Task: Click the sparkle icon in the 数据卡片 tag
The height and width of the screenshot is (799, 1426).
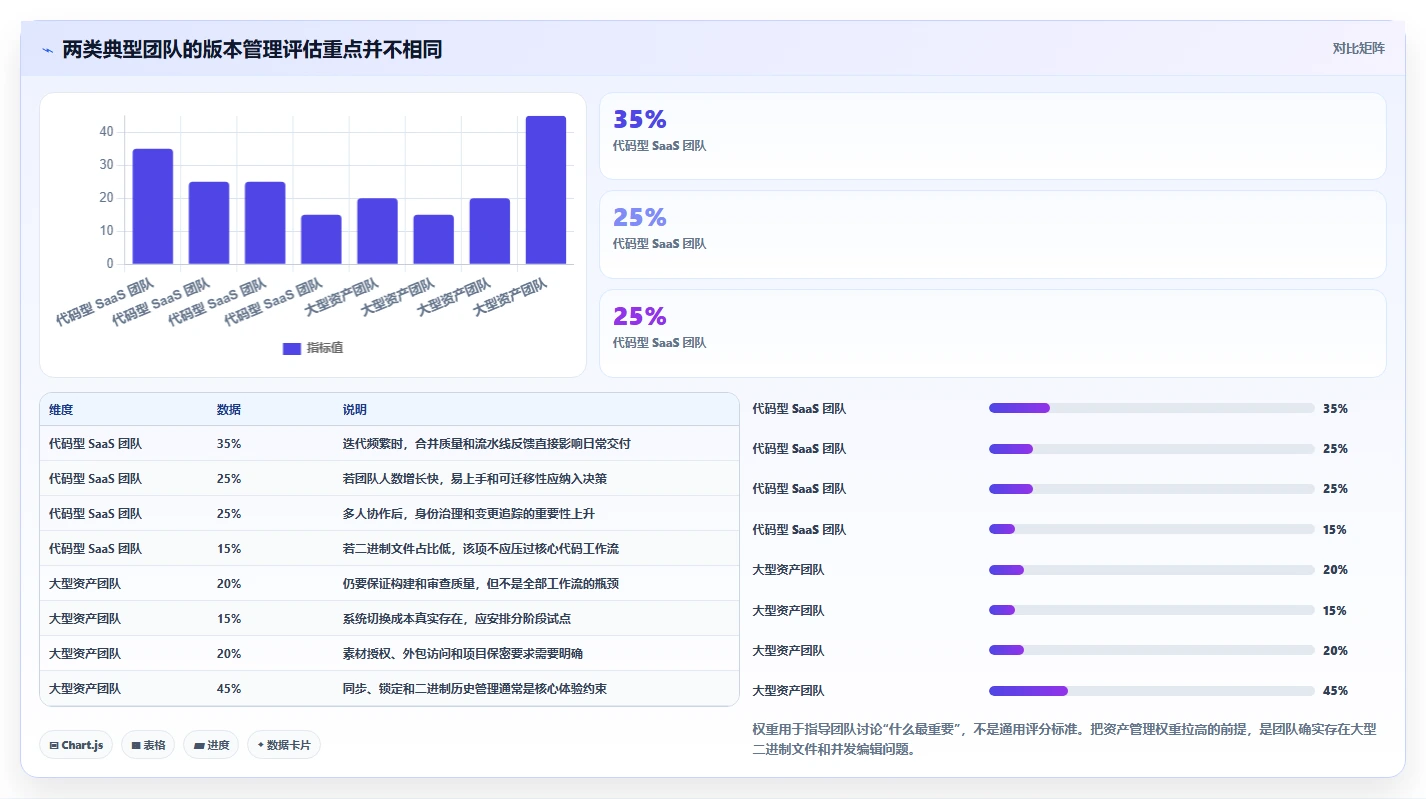Action: click(x=261, y=745)
